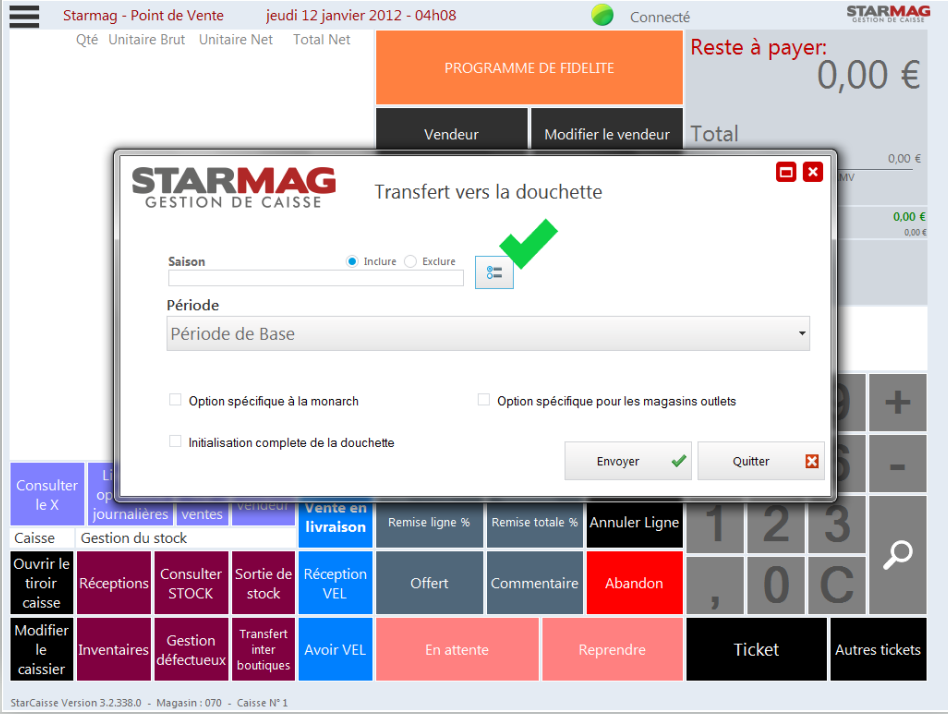Screen dimensions: 948x714
Task: Open Inventaires
Action: click(114, 649)
